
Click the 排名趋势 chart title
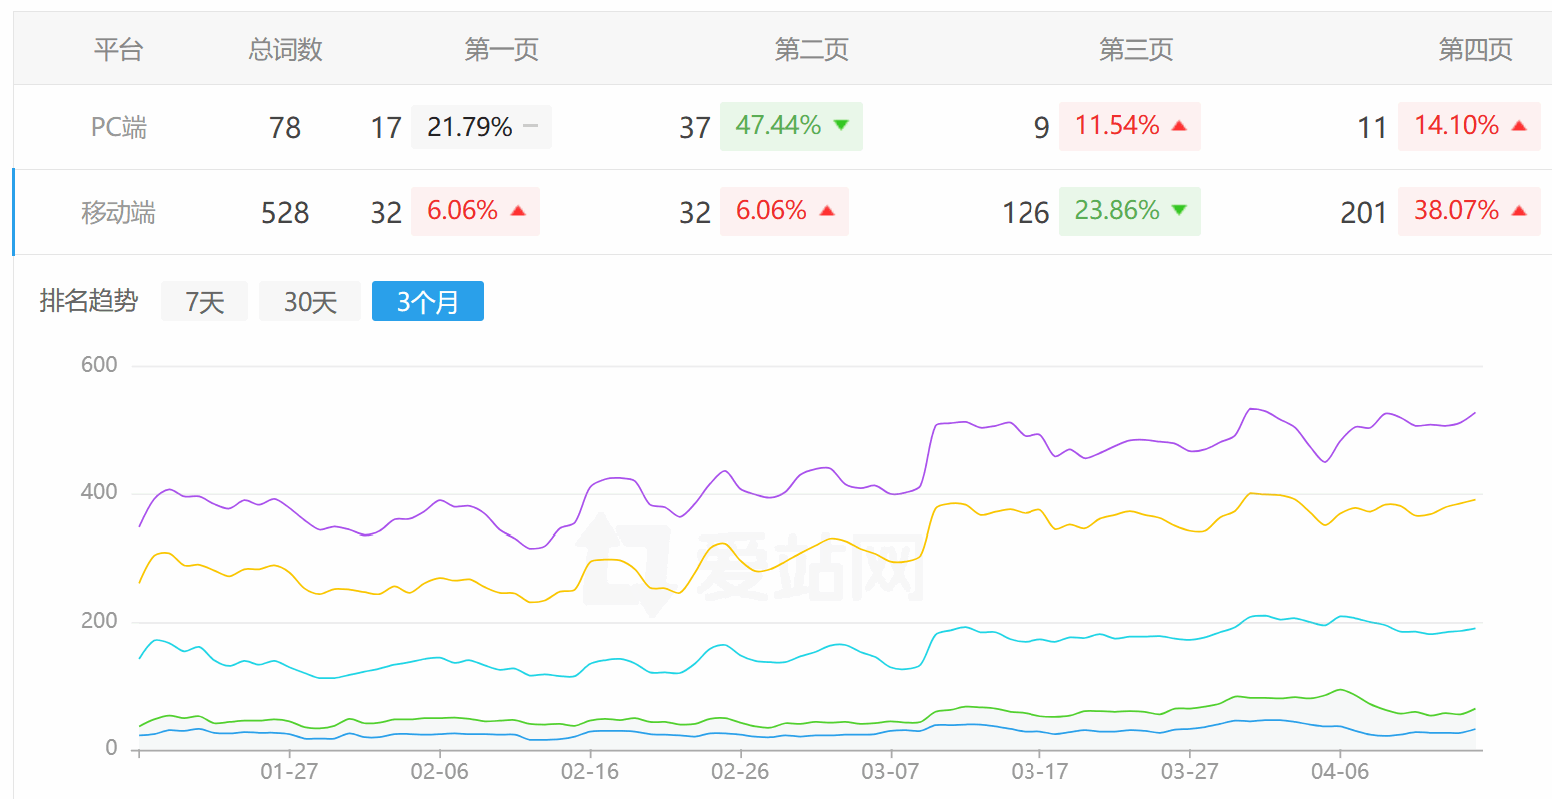coord(89,300)
